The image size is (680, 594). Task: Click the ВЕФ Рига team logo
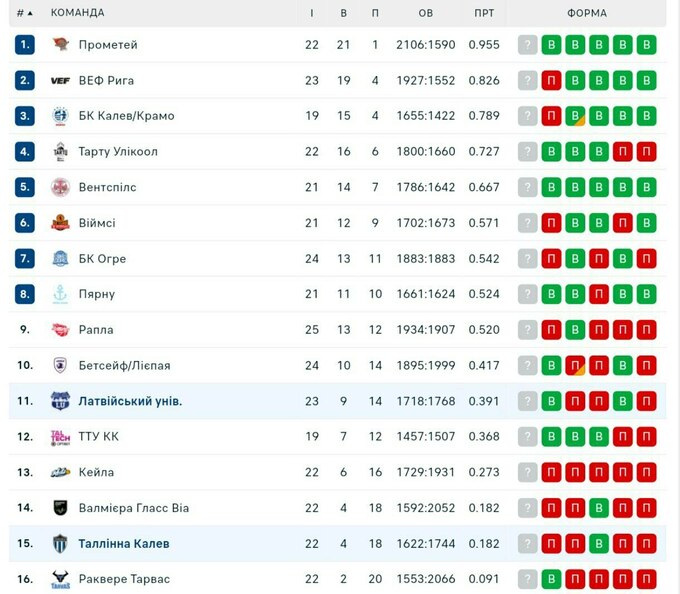tap(60, 80)
